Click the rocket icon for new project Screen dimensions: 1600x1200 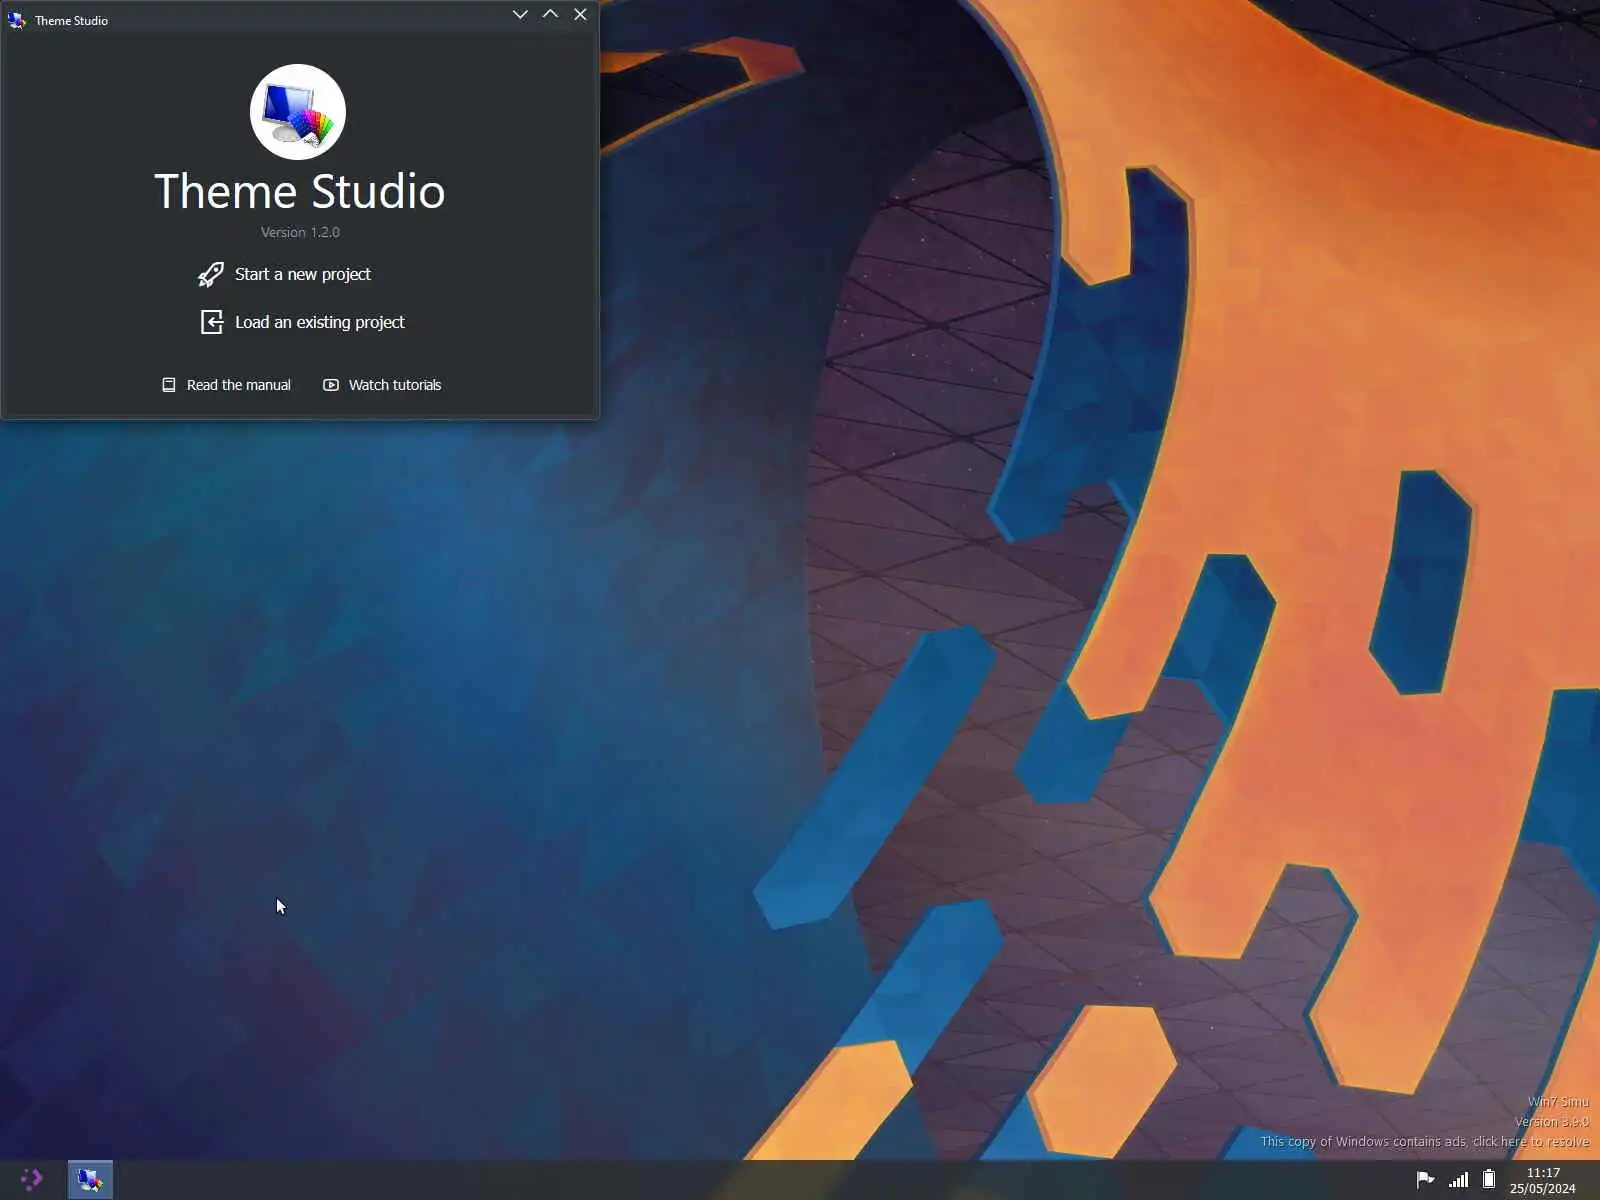pyautogui.click(x=211, y=274)
